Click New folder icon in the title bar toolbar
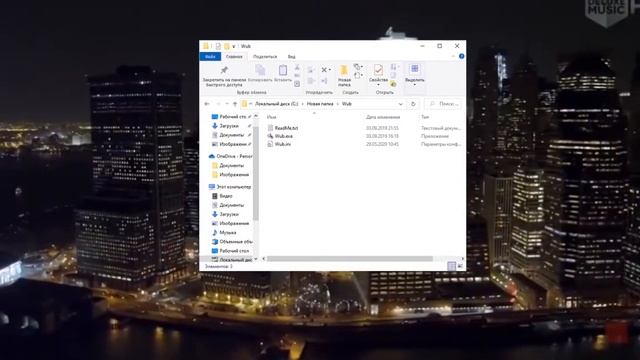 227,46
